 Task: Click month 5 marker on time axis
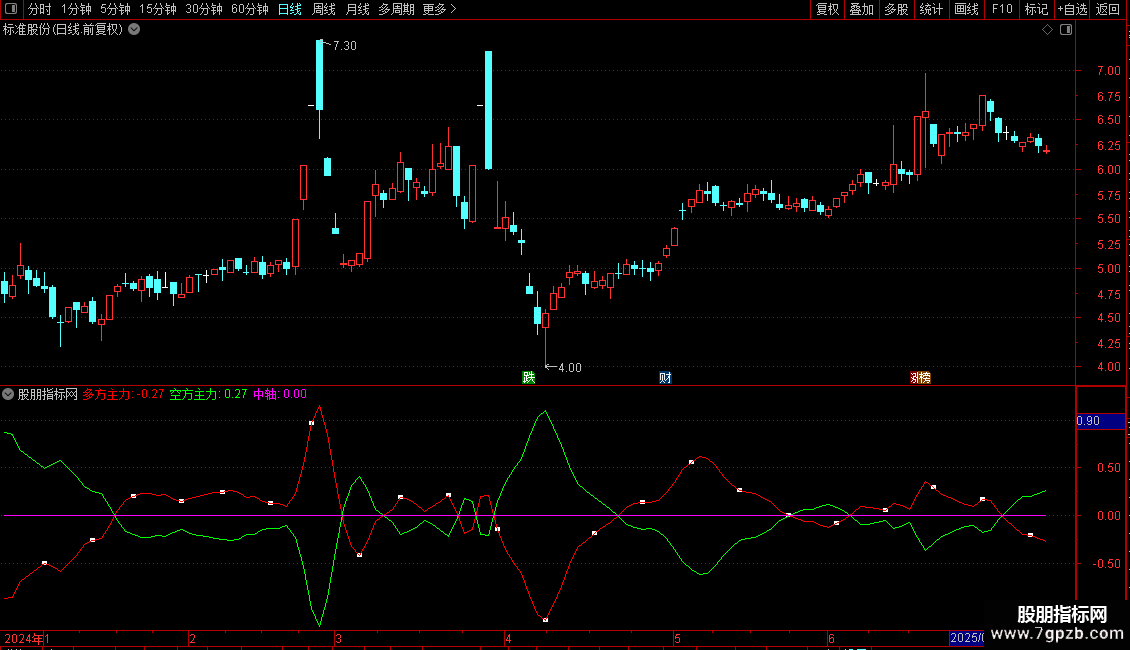[x=677, y=638]
